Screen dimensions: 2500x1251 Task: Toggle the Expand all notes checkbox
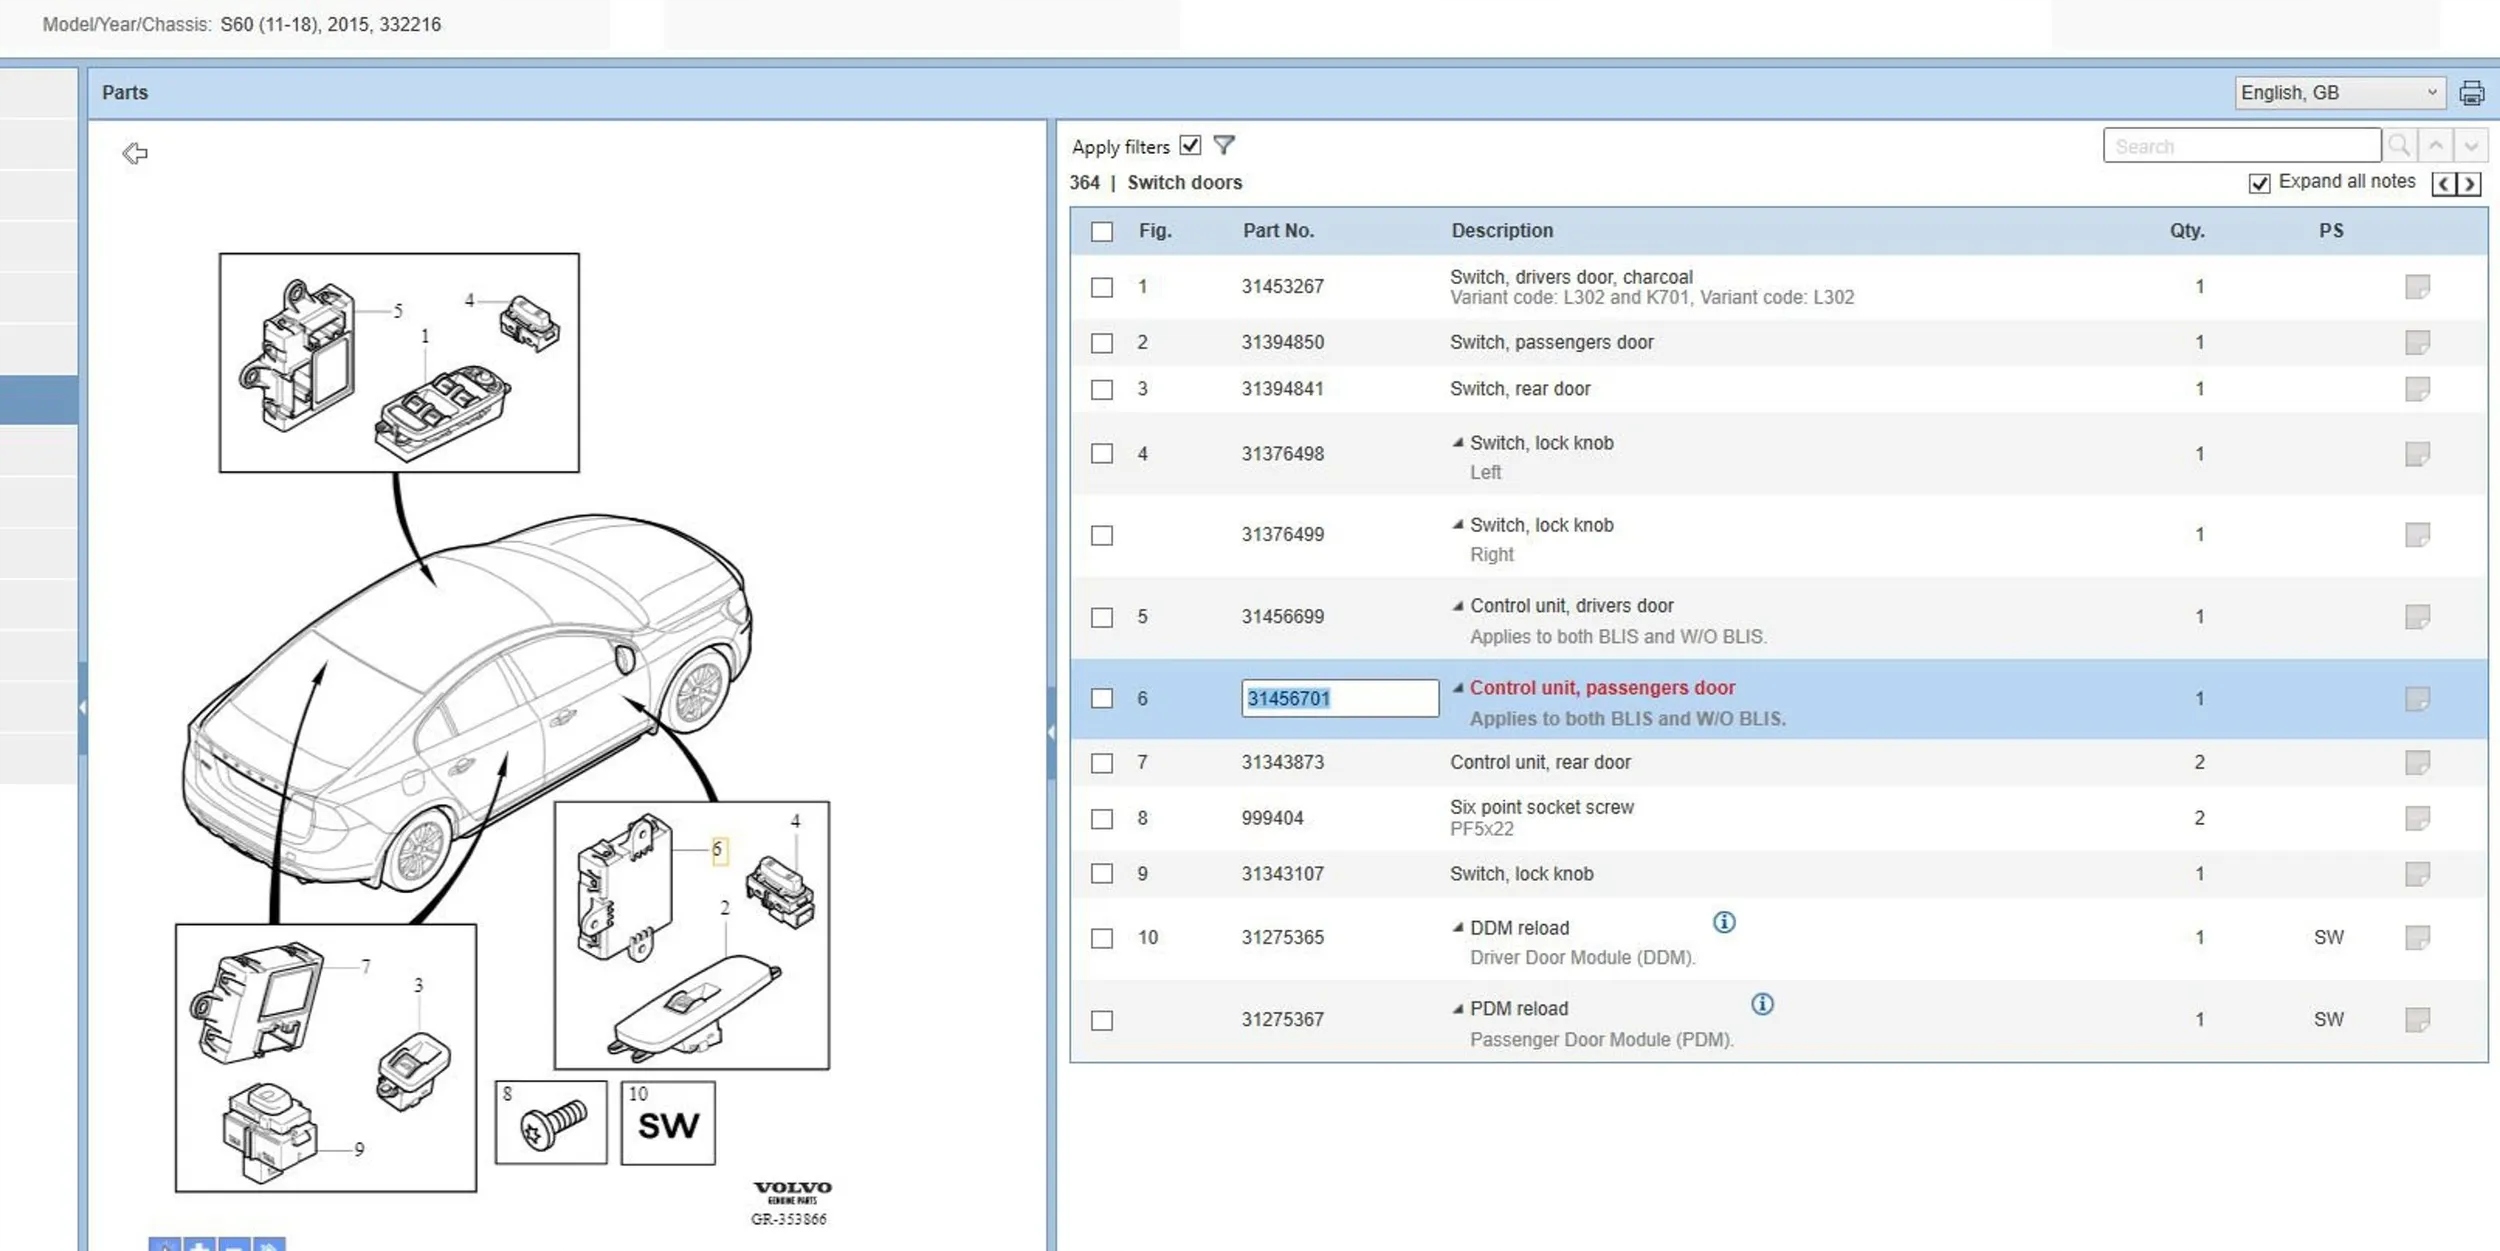(2259, 183)
